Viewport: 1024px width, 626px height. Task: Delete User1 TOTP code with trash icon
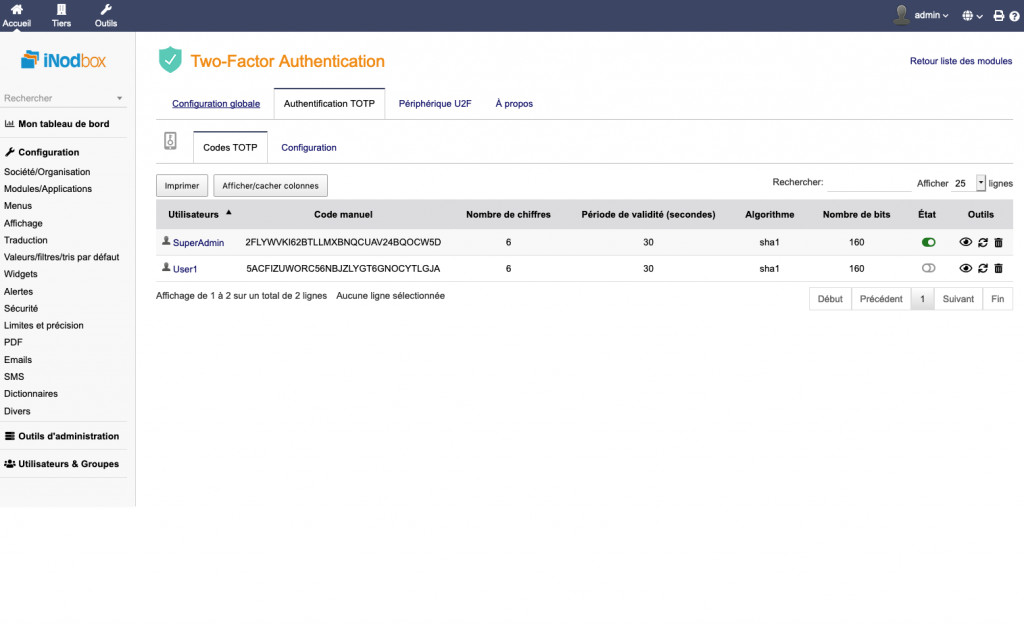(x=998, y=268)
